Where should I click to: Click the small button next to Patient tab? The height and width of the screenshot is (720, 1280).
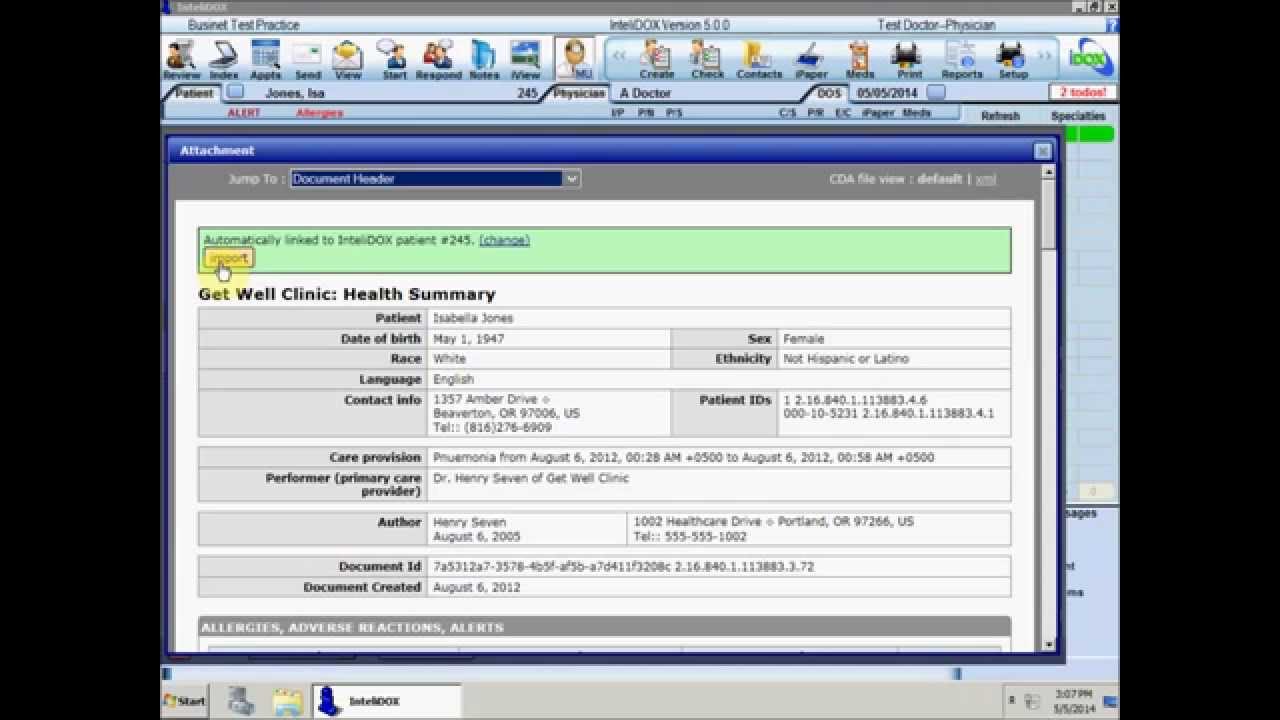(x=235, y=92)
